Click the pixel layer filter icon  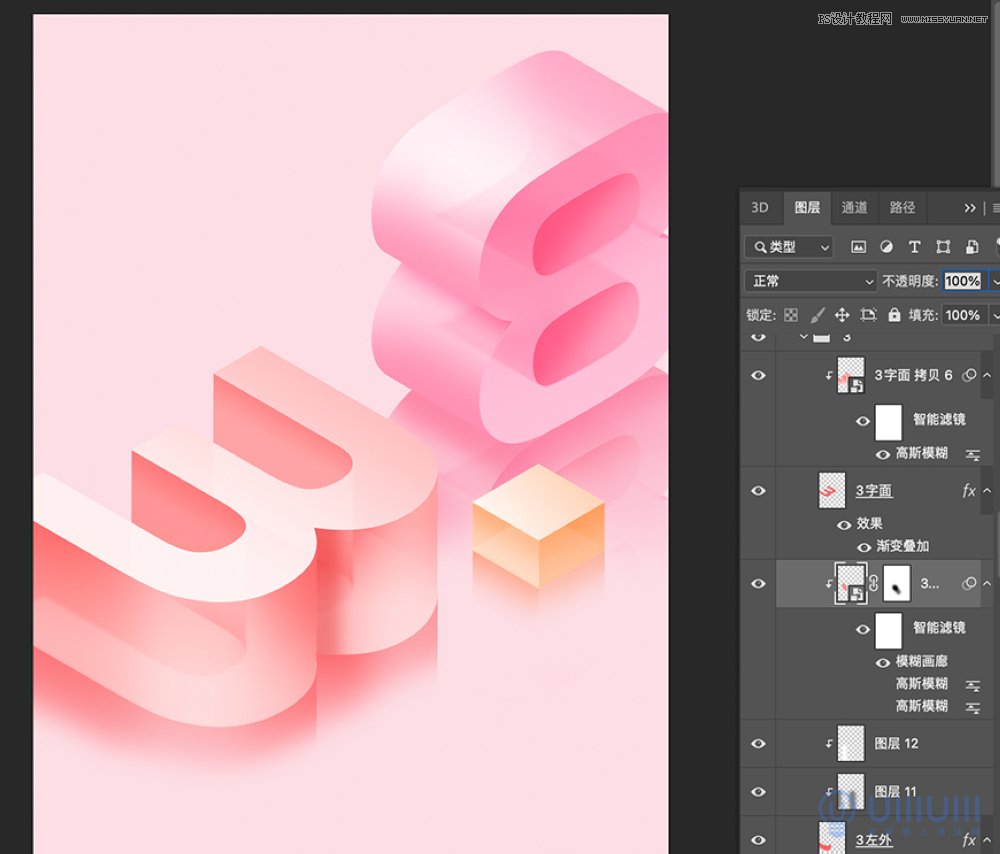858,247
